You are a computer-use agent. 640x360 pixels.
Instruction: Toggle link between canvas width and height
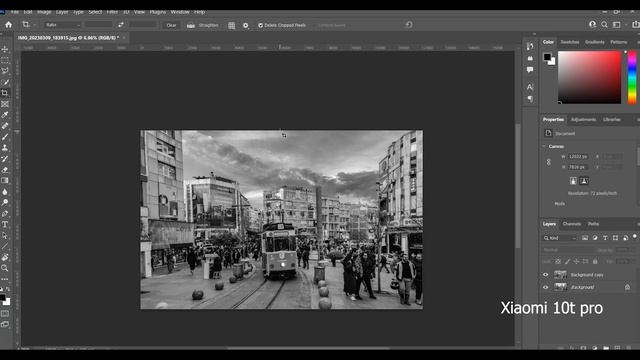(x=549, y=162)
